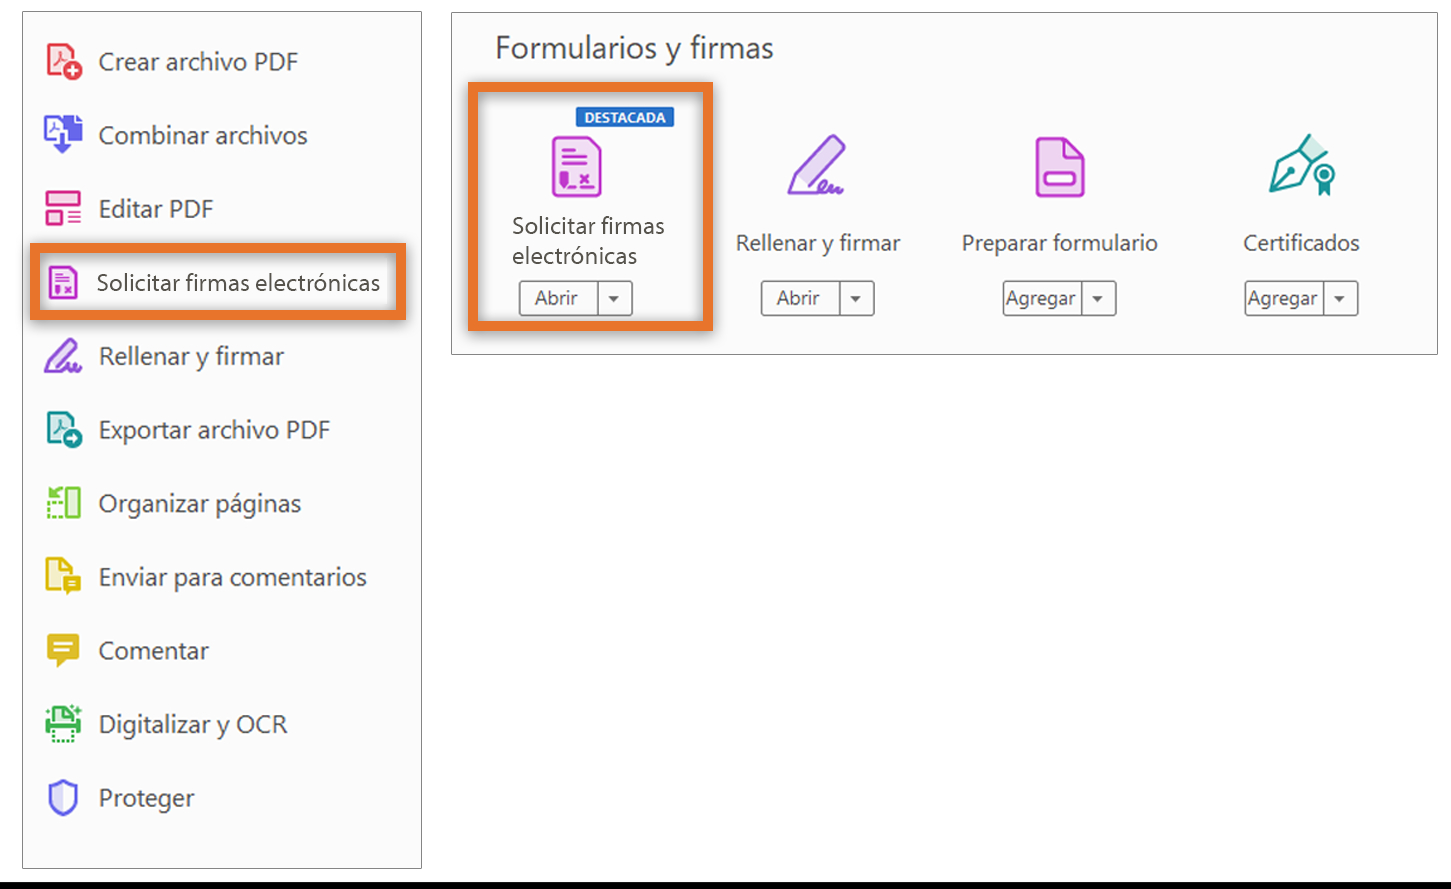Viewport: 1451px width, 889px height.
Task: Click the Certificados pen icon
Action: click(x=1301, y=166)
